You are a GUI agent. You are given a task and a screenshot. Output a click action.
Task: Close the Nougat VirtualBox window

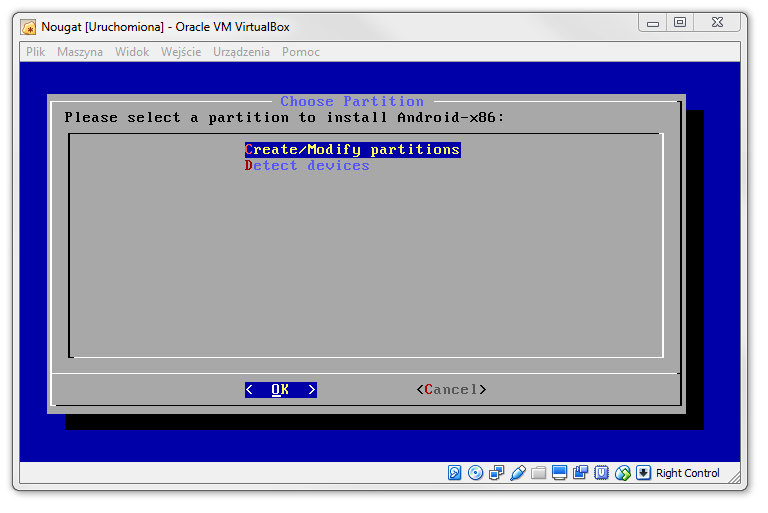(717, 23)
